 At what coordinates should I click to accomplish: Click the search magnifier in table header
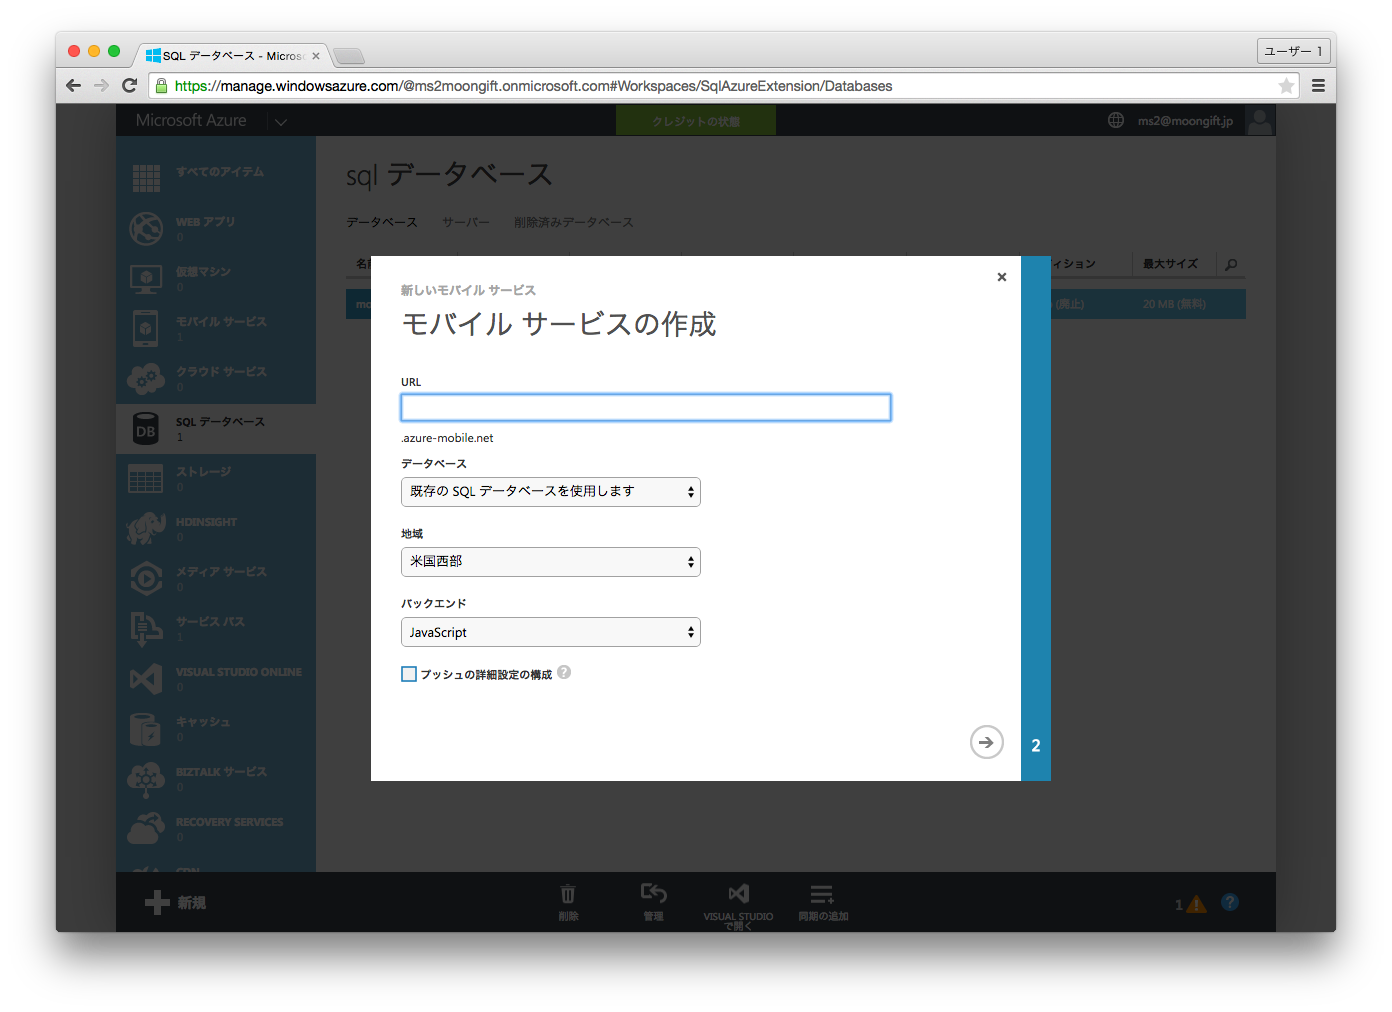[x=1231, y=264]
